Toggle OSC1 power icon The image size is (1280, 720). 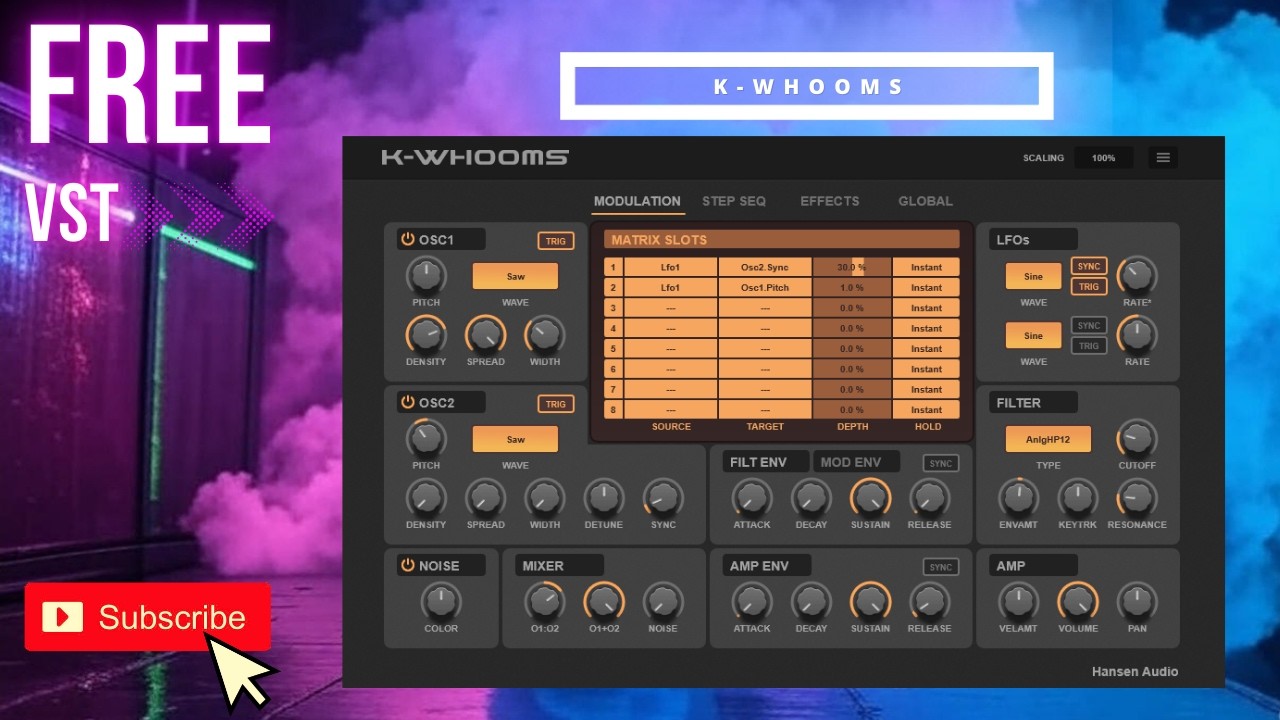[407, 239]
